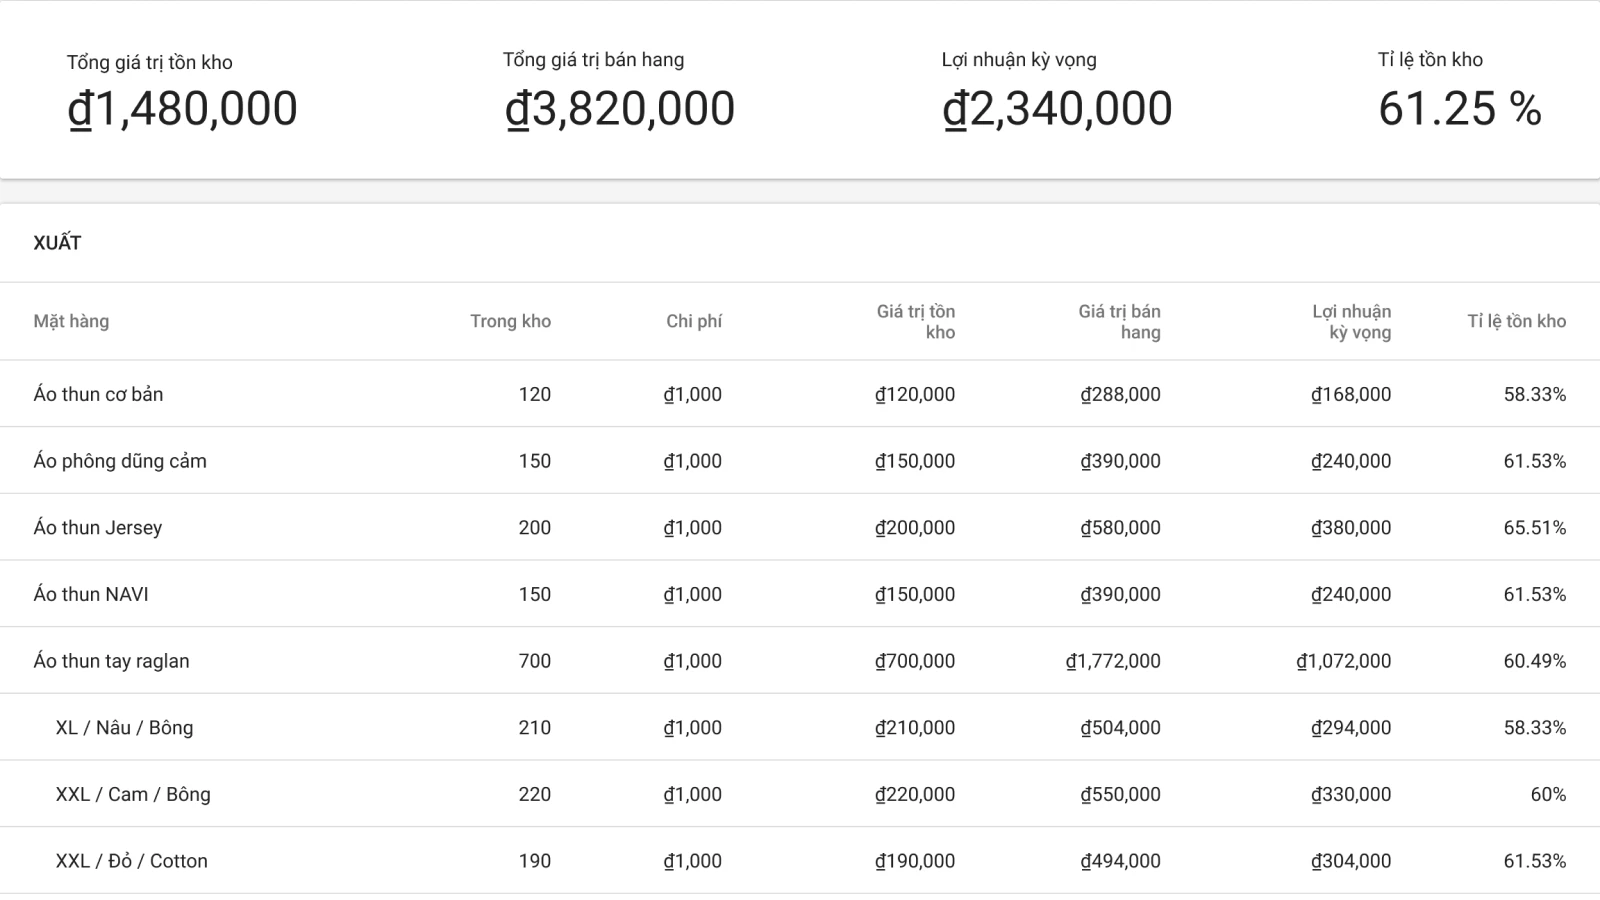Click the Giá trị tồn kho column header
This screenshot has height=900, width=1600.
(915, 322)
